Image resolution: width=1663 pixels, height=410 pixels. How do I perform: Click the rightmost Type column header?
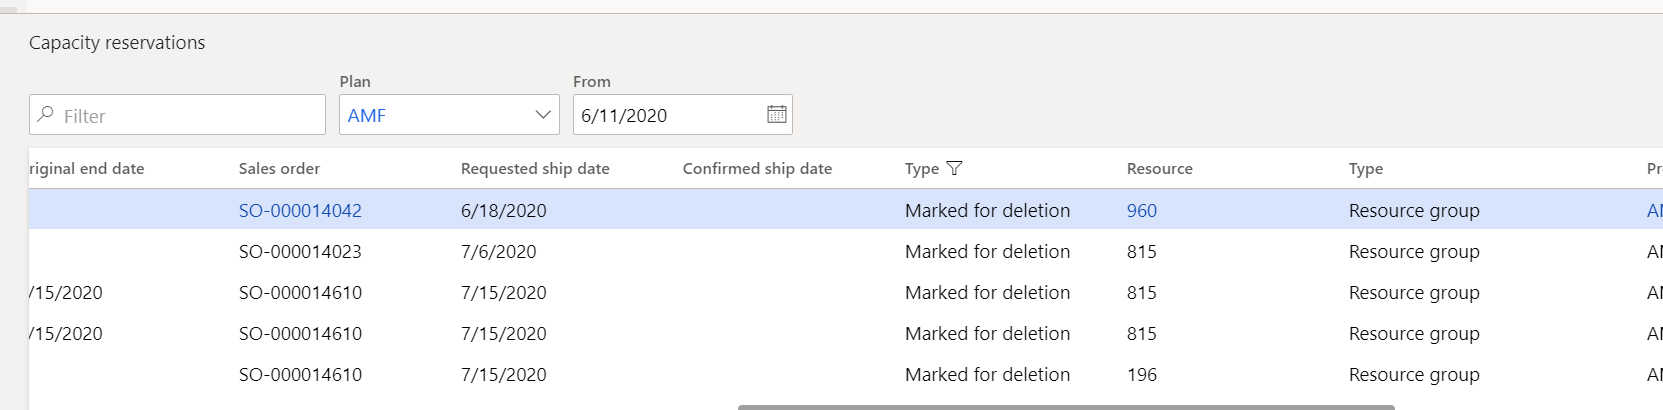click(x=1365, y=169)
